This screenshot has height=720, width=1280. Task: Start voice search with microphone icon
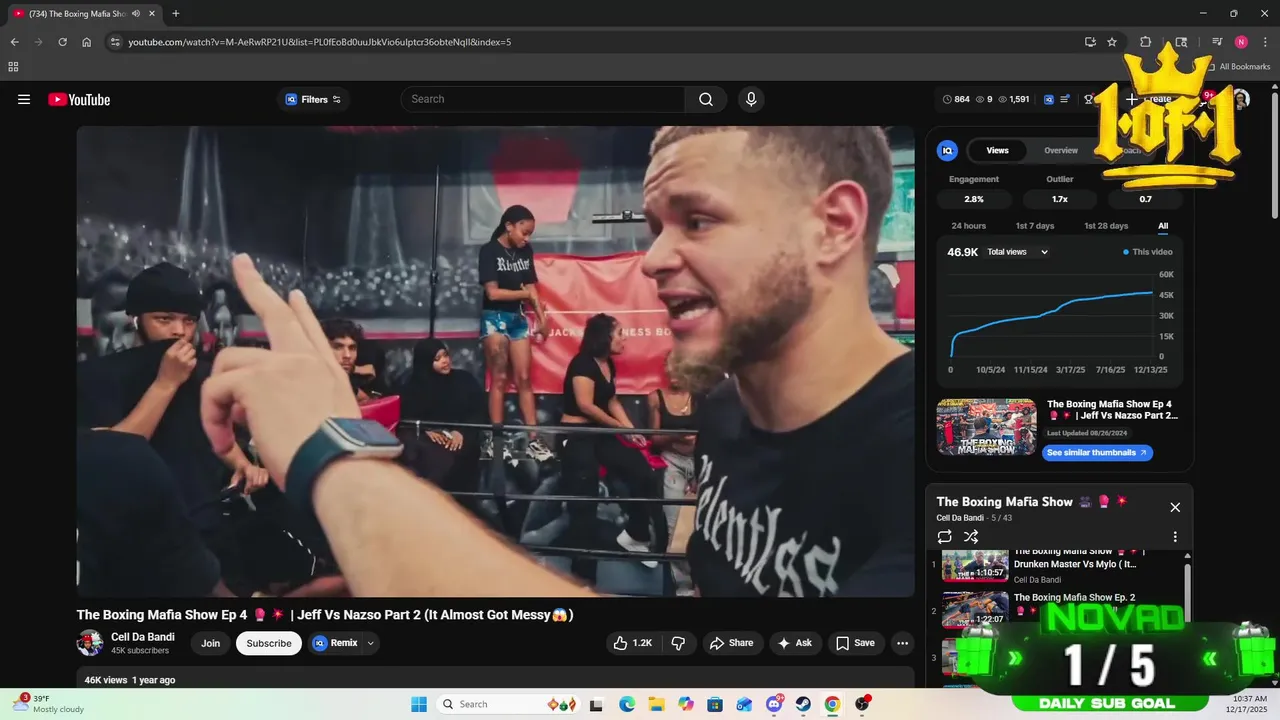(x=751, y=99)
